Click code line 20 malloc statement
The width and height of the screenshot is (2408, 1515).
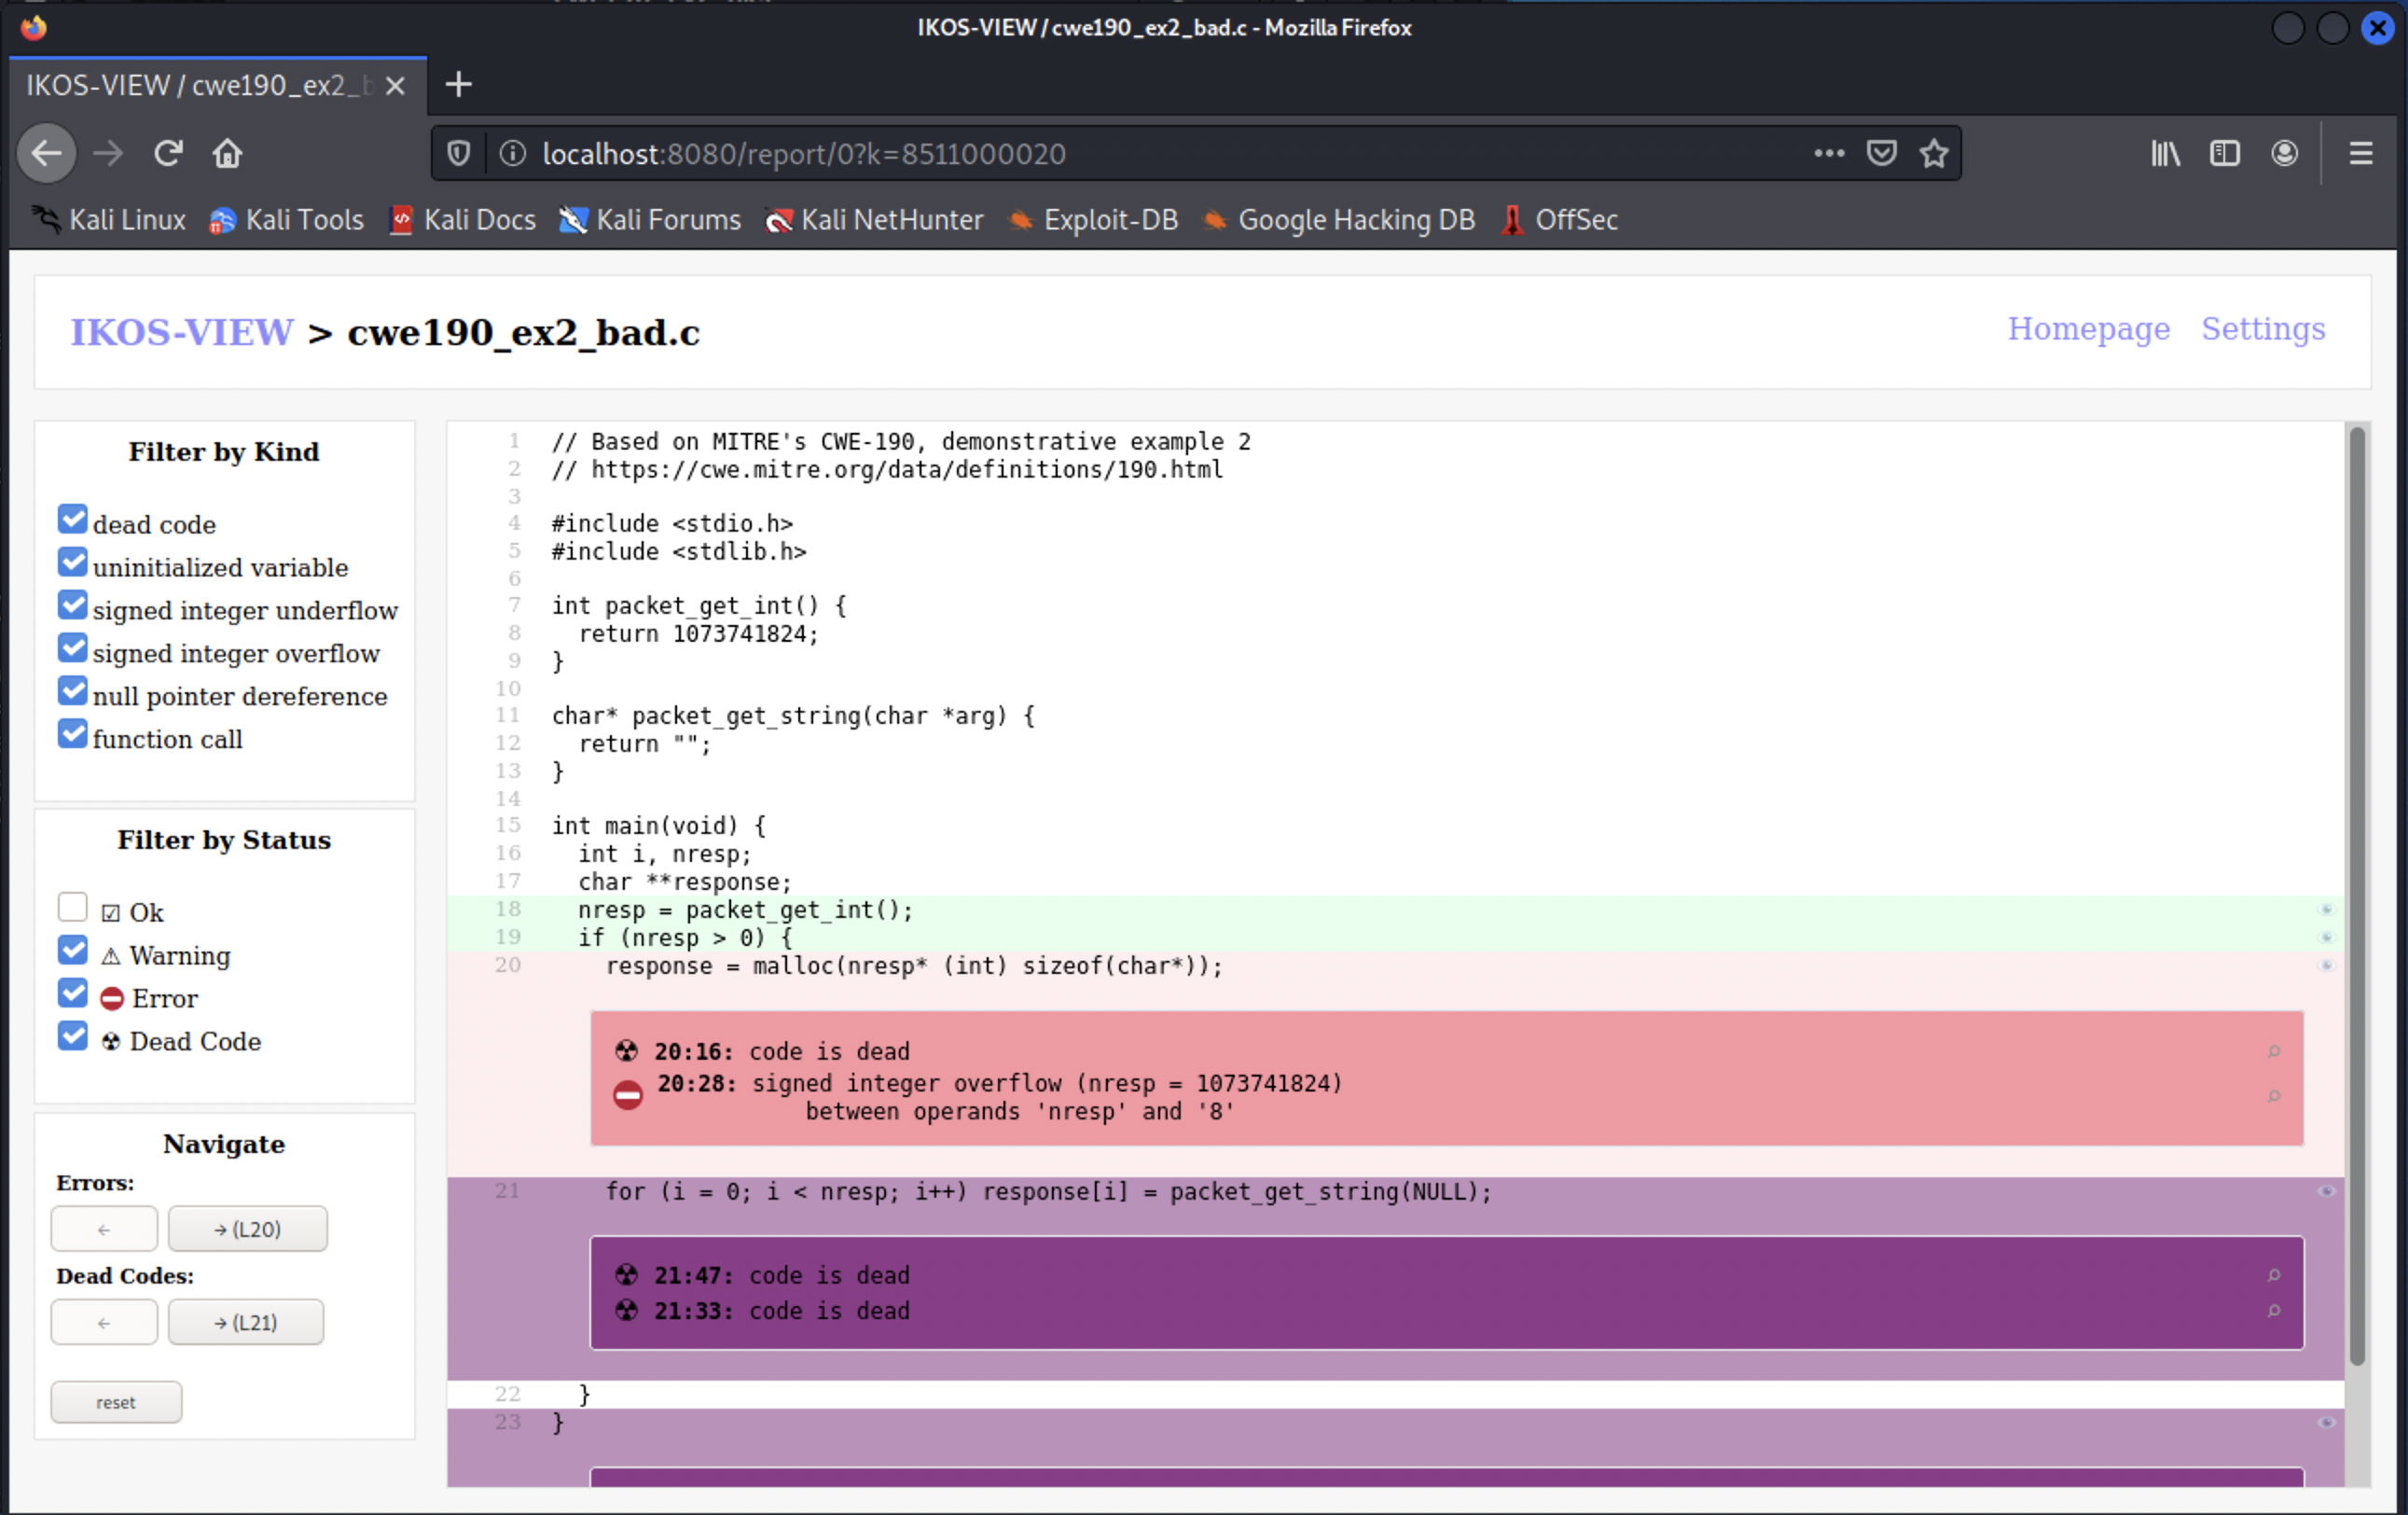pos(913,966)
